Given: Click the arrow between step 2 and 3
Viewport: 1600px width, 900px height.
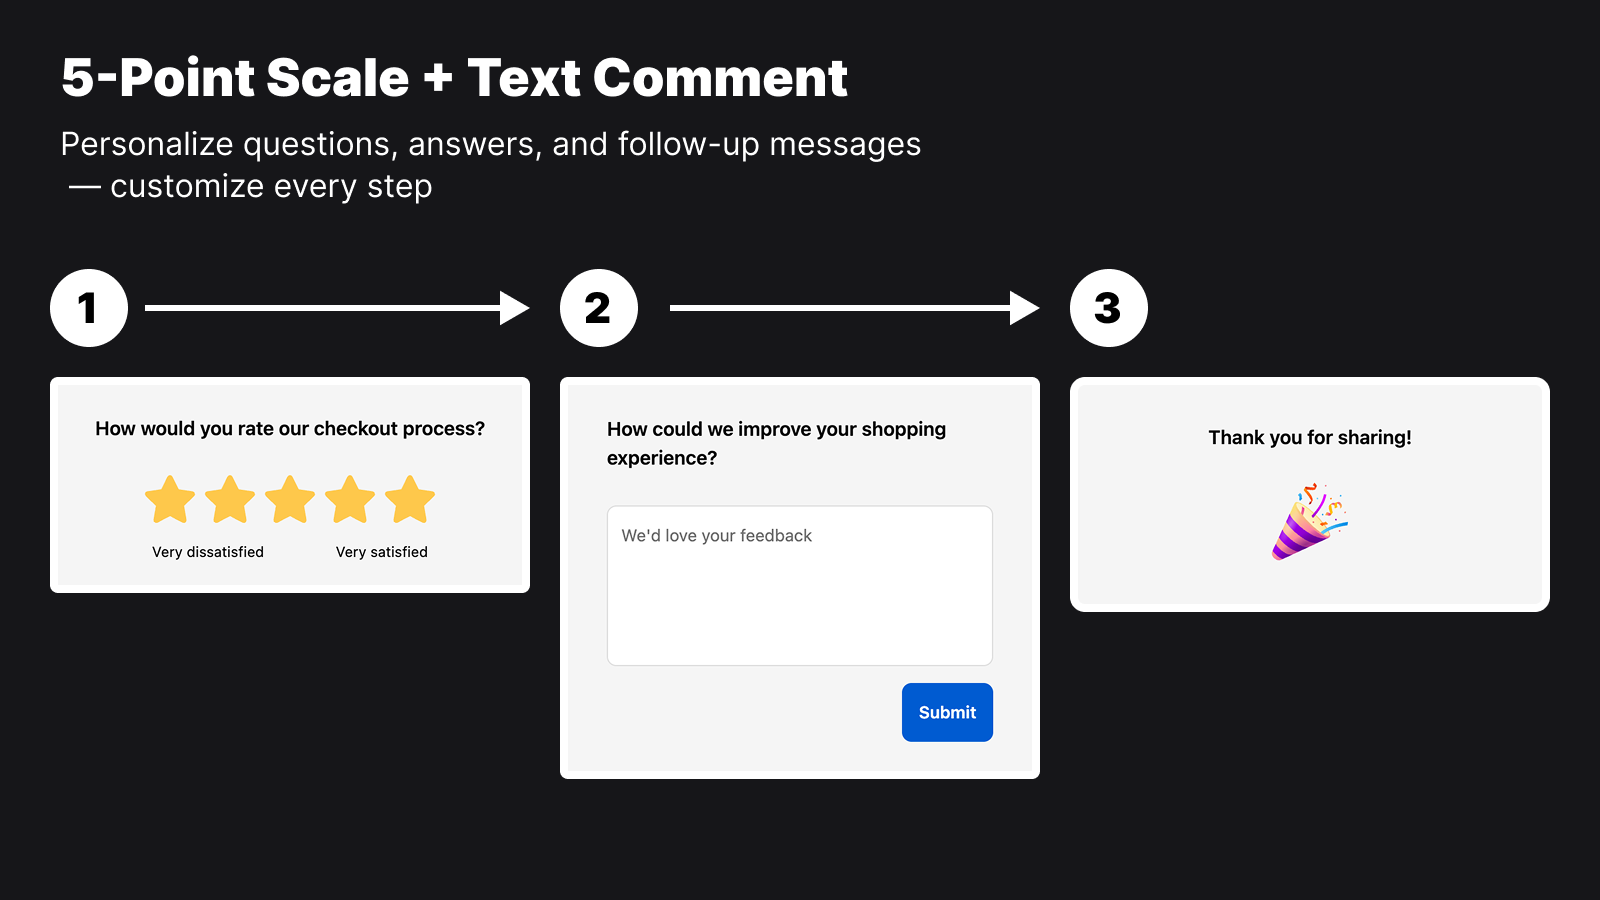Looking at the screenshot, I should [x=855, y=308].
